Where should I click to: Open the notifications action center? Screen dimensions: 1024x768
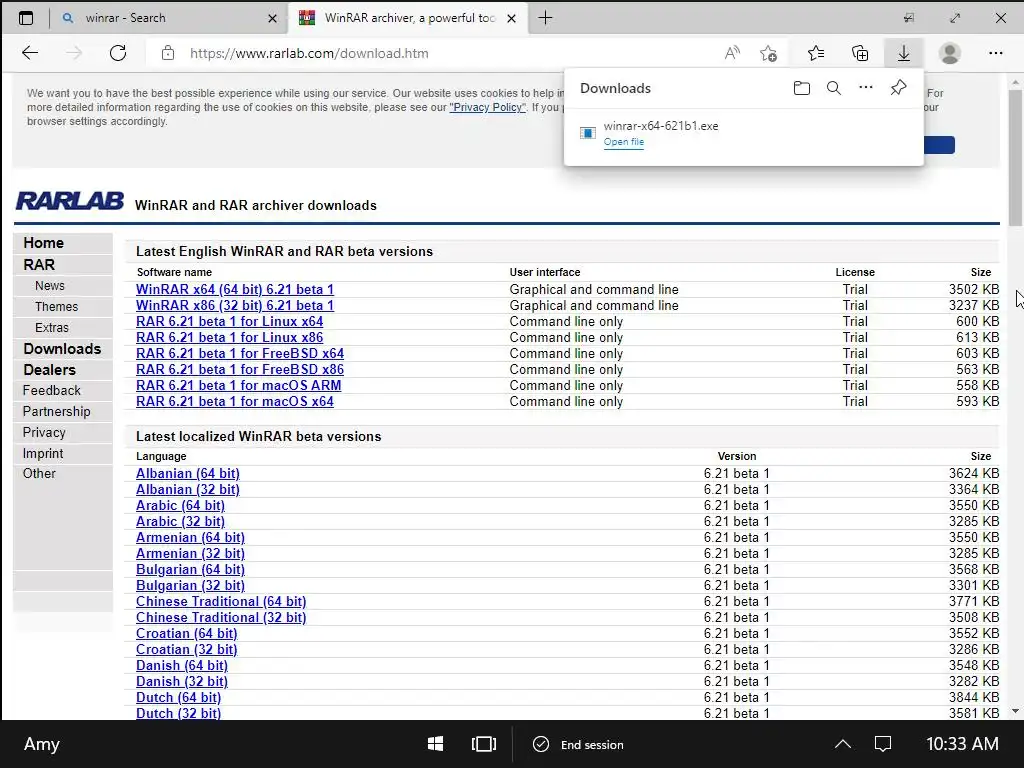(883, 744)
